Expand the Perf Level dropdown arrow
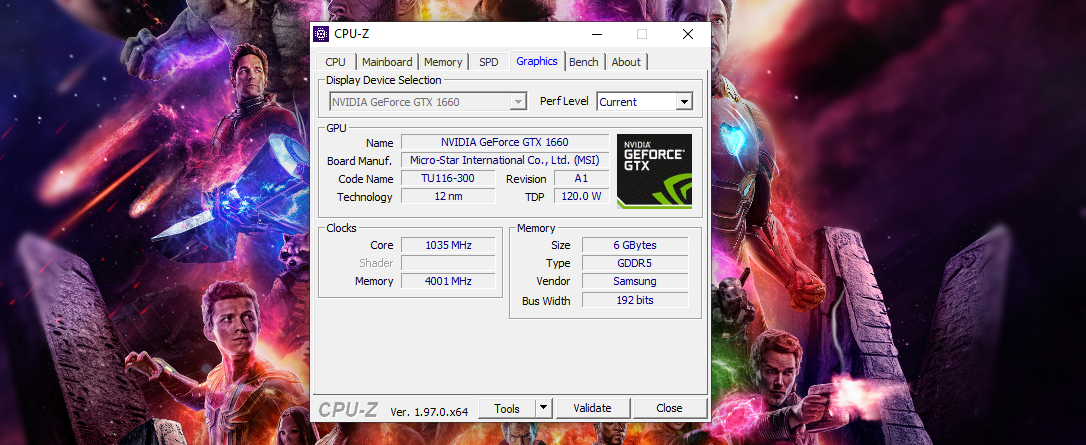The width and height of the screenshot is (1086, 445). click(684, 102)
